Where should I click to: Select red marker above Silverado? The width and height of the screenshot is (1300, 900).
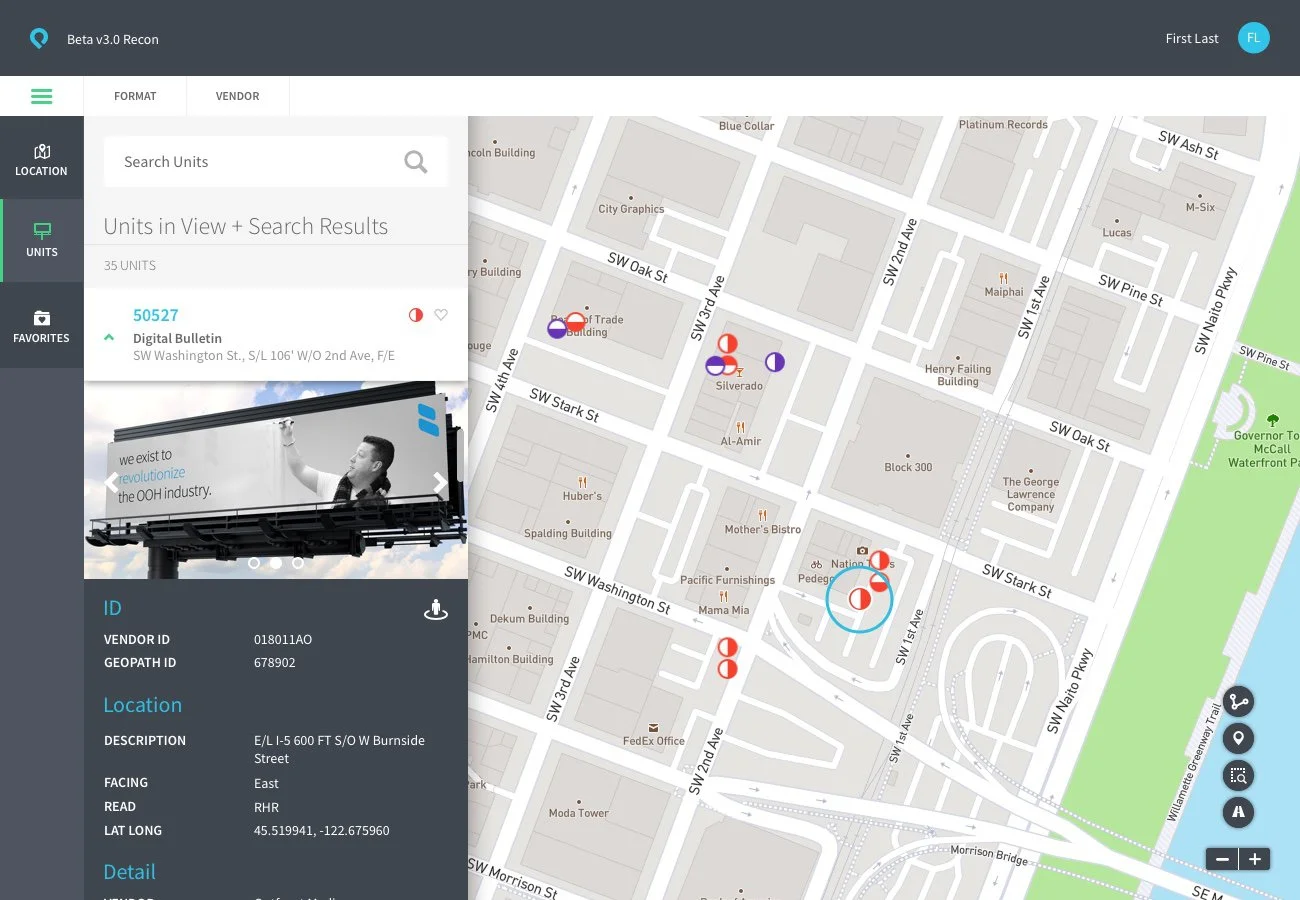click(x=727, y=344)
